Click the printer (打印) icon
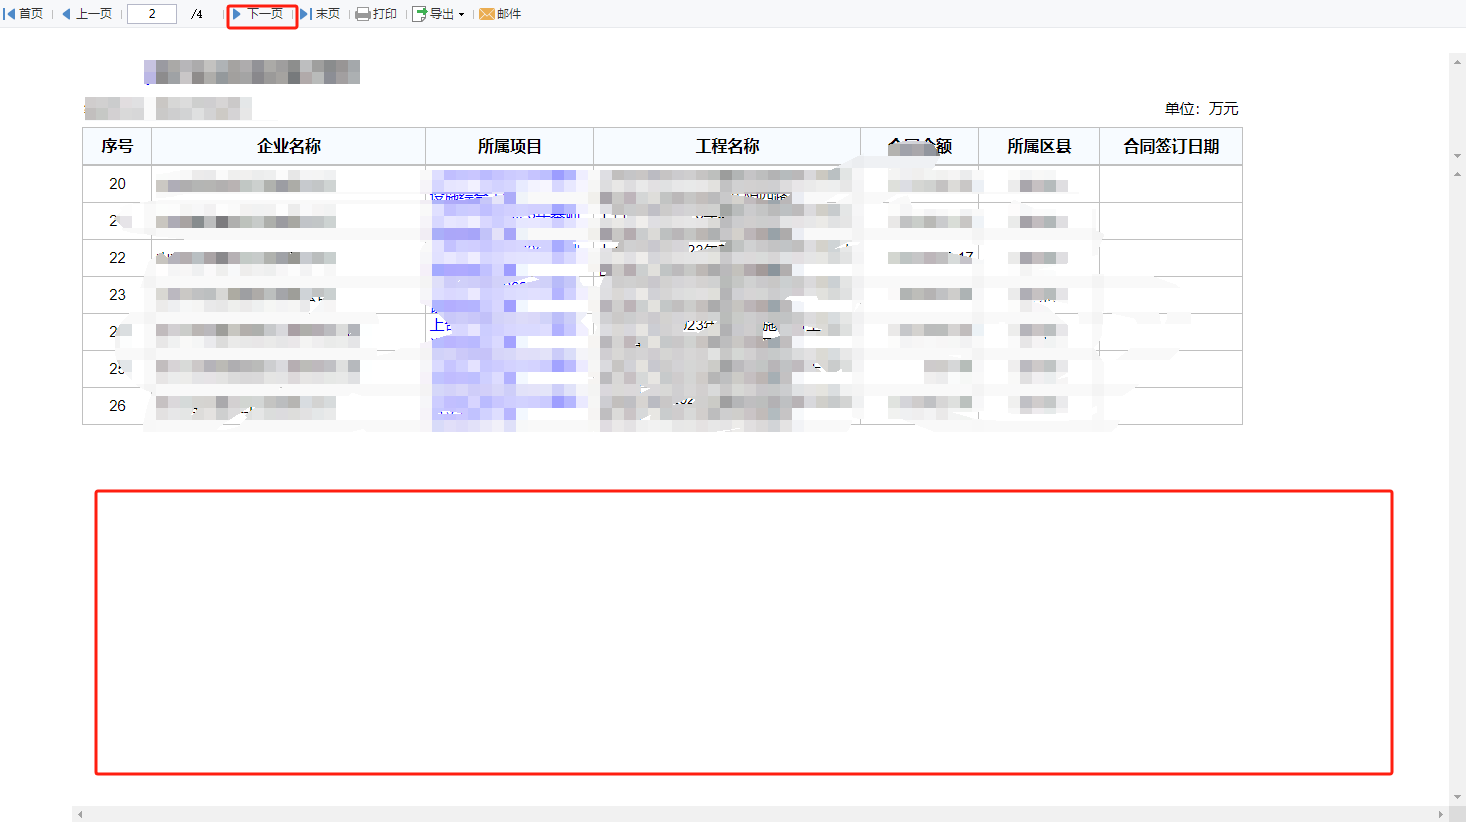The width and height of the screenshot is (1466, 822). pos(363,14)
